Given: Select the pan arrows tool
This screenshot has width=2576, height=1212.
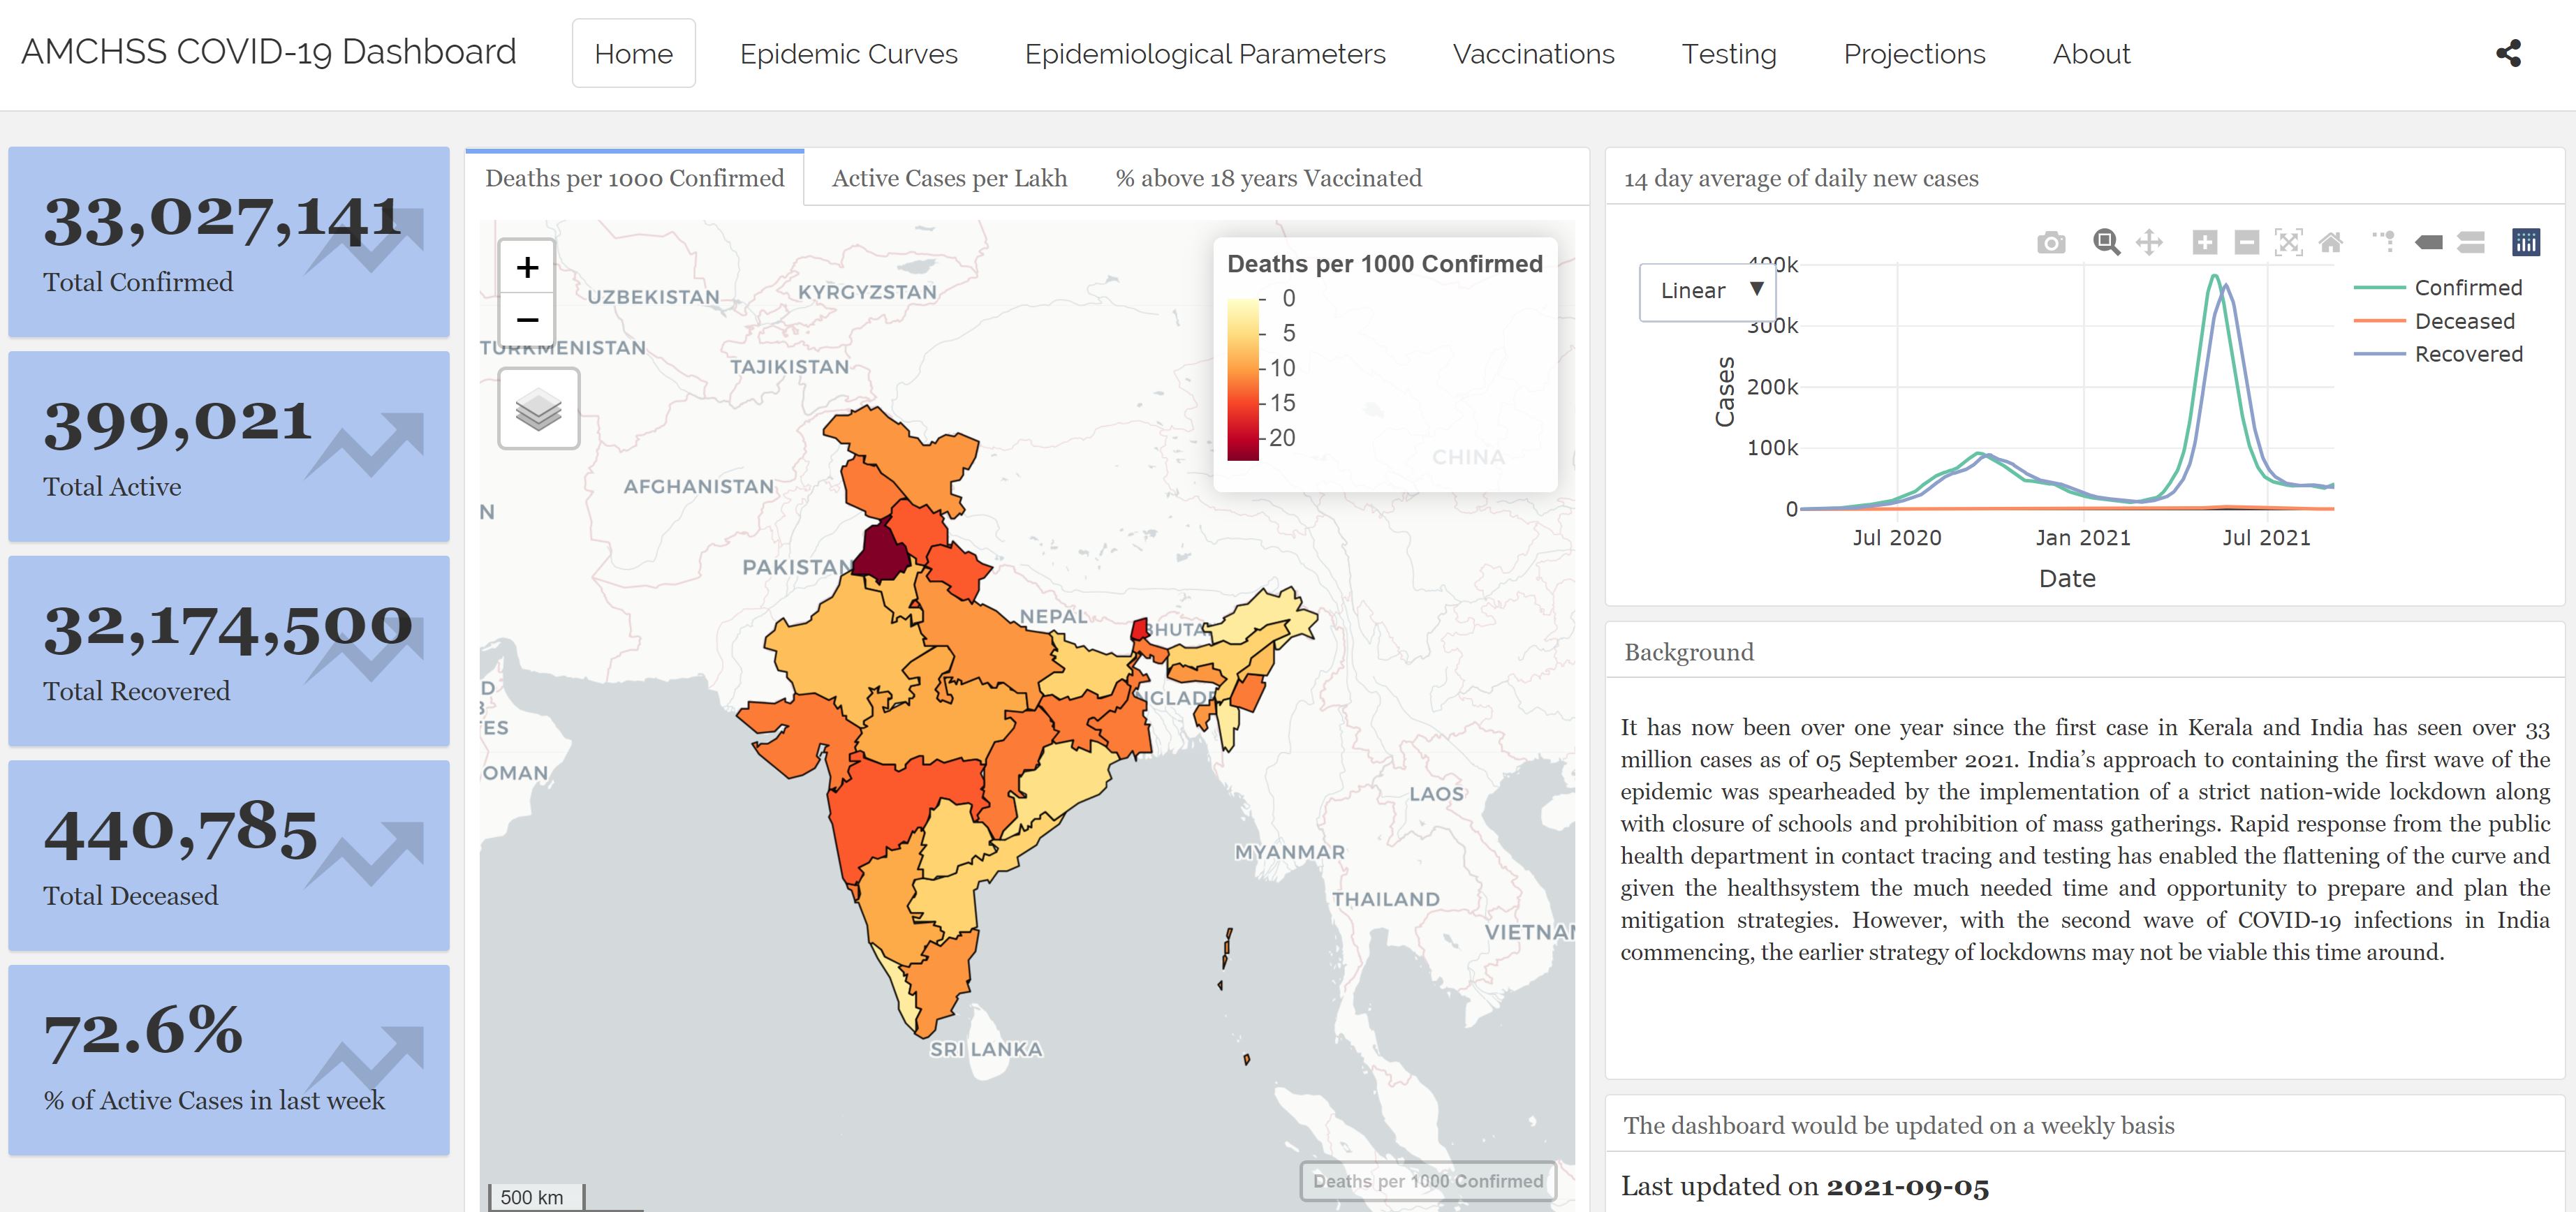Looking at the screenshot, I should pyautogui.click(x=2149, y=242).
